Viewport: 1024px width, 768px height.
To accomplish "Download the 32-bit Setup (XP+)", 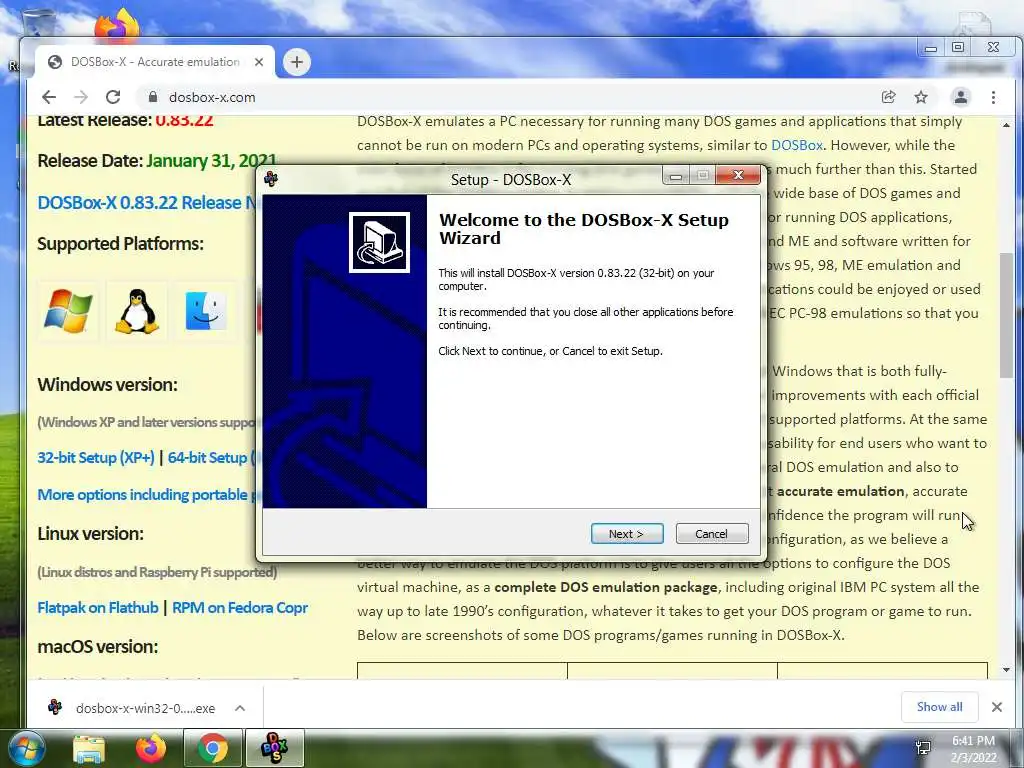I will pos(96,457).
